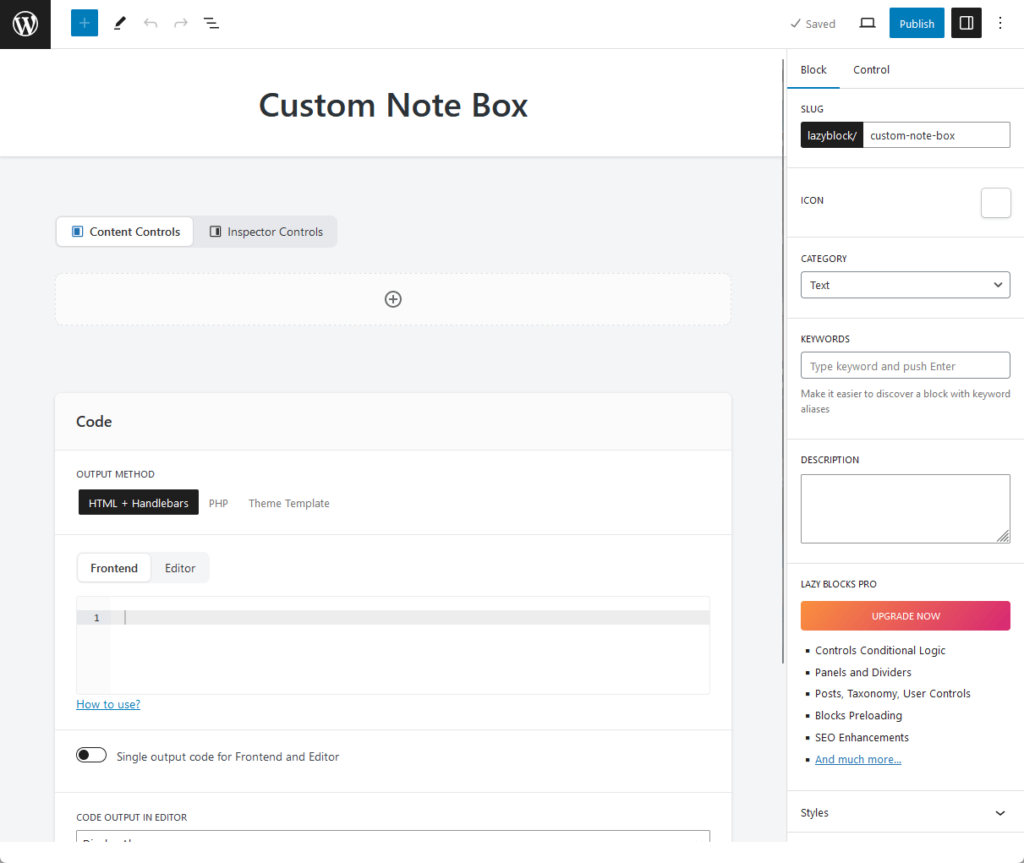Click the LAZY BLOCKS PRO heading
This screenshot has height=863, width=1024.
pos(839,584)
